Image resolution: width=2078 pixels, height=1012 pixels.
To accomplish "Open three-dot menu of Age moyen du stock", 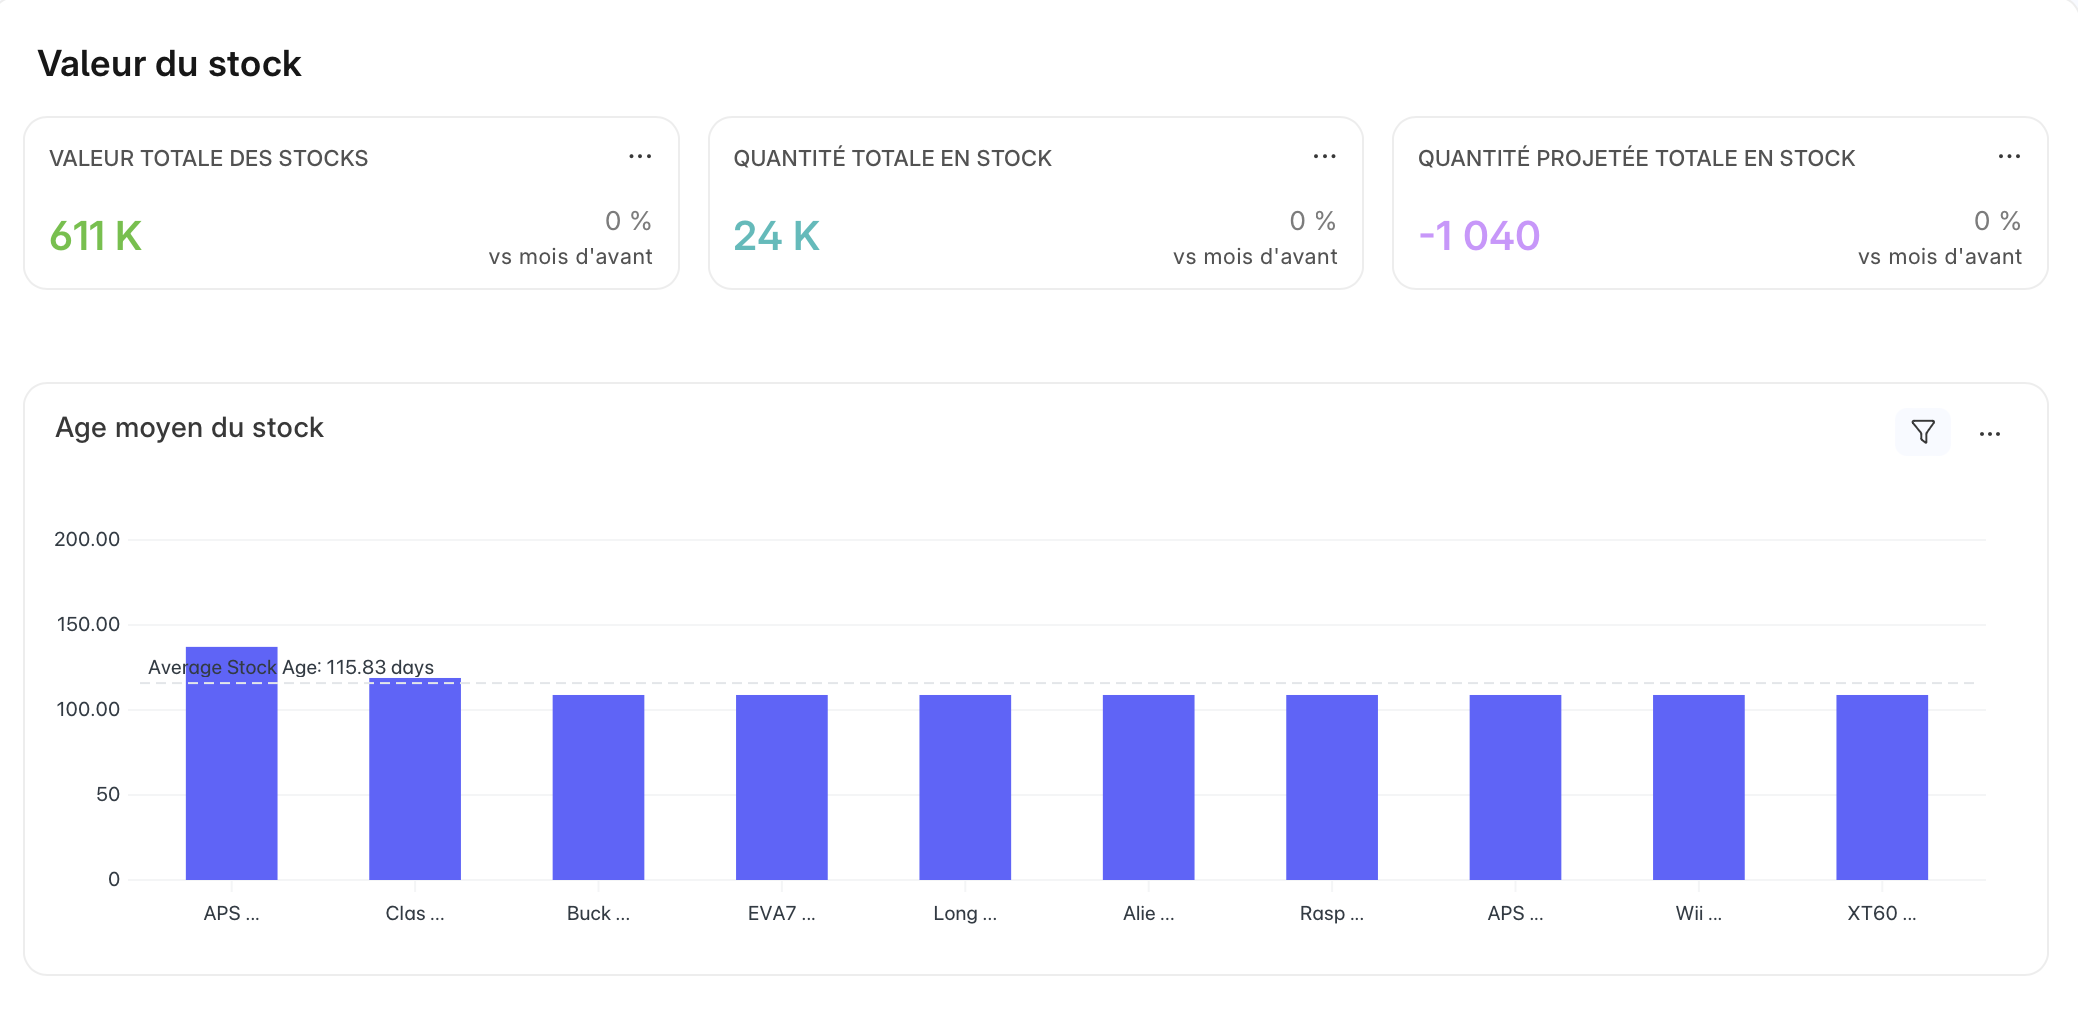I will (x=1990, y=433).
